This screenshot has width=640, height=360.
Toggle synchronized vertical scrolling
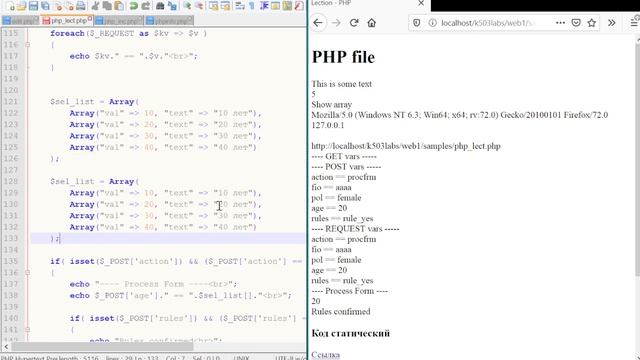[213, 6]
